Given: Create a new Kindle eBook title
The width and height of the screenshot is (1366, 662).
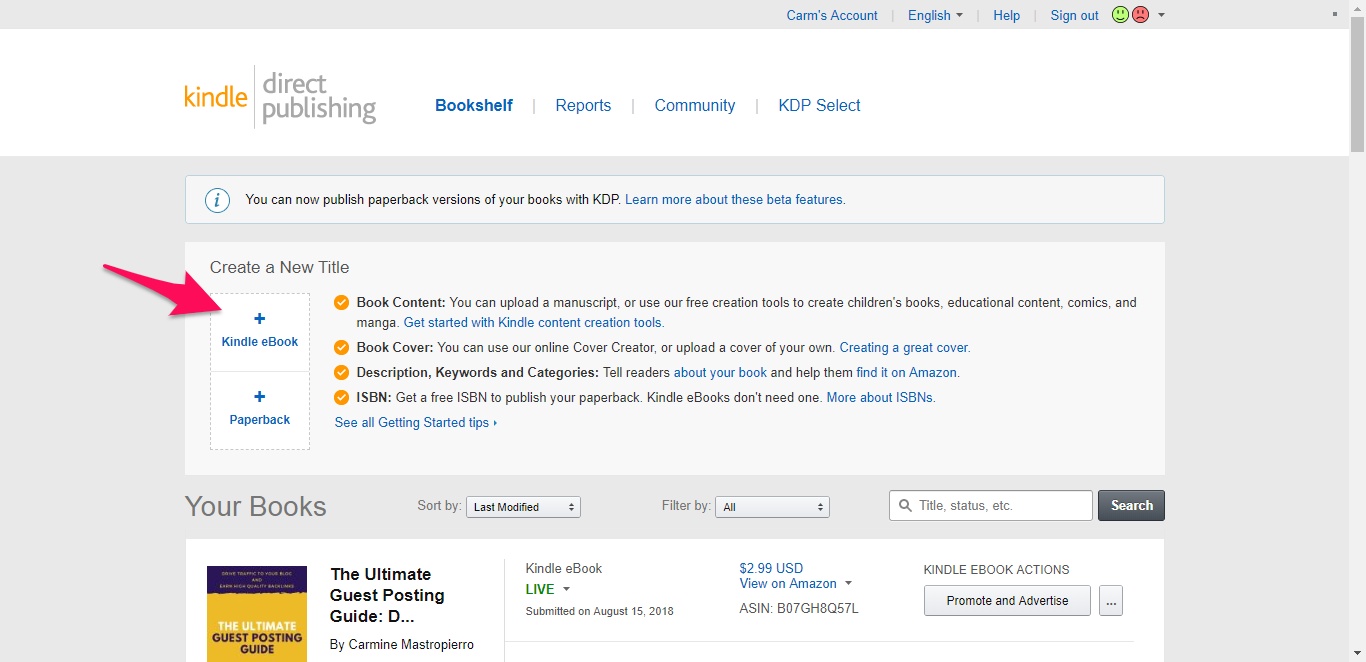Looking at the screenshot, I should 260,333.
